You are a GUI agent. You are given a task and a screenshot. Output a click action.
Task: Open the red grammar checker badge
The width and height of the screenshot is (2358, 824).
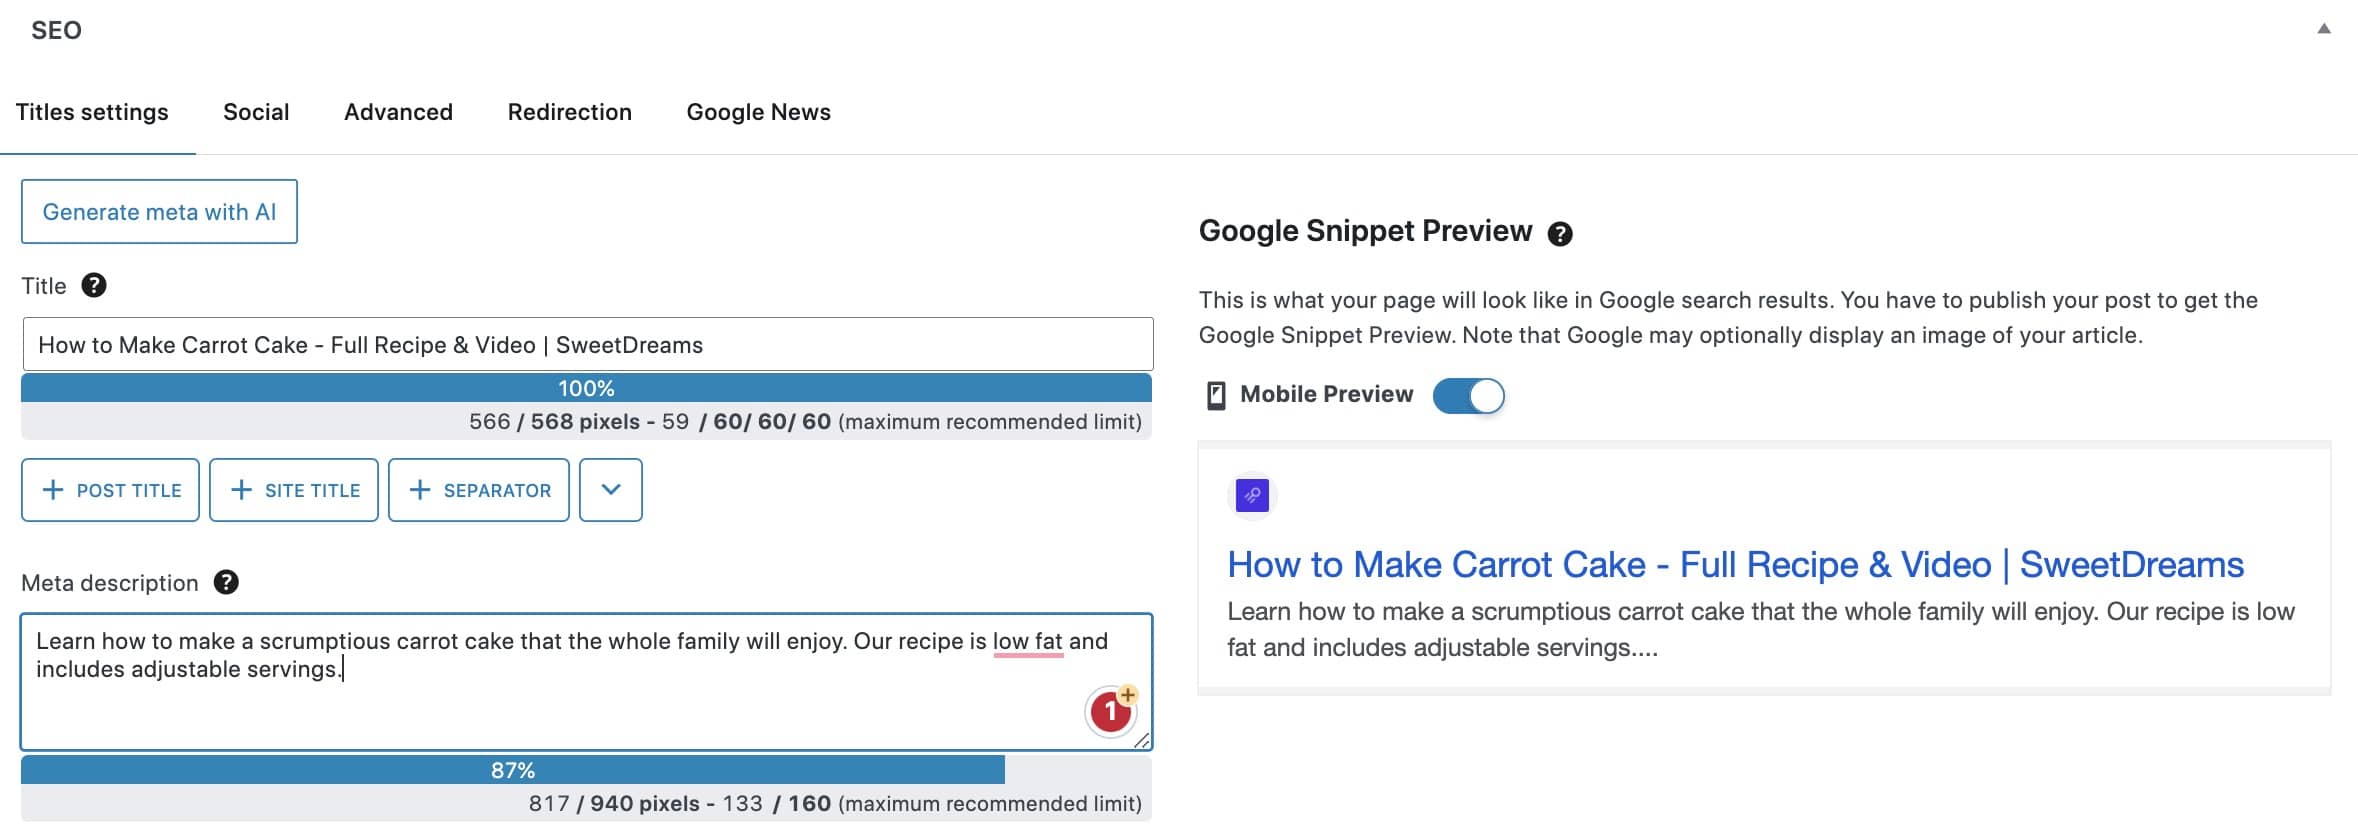[1110, 712]
